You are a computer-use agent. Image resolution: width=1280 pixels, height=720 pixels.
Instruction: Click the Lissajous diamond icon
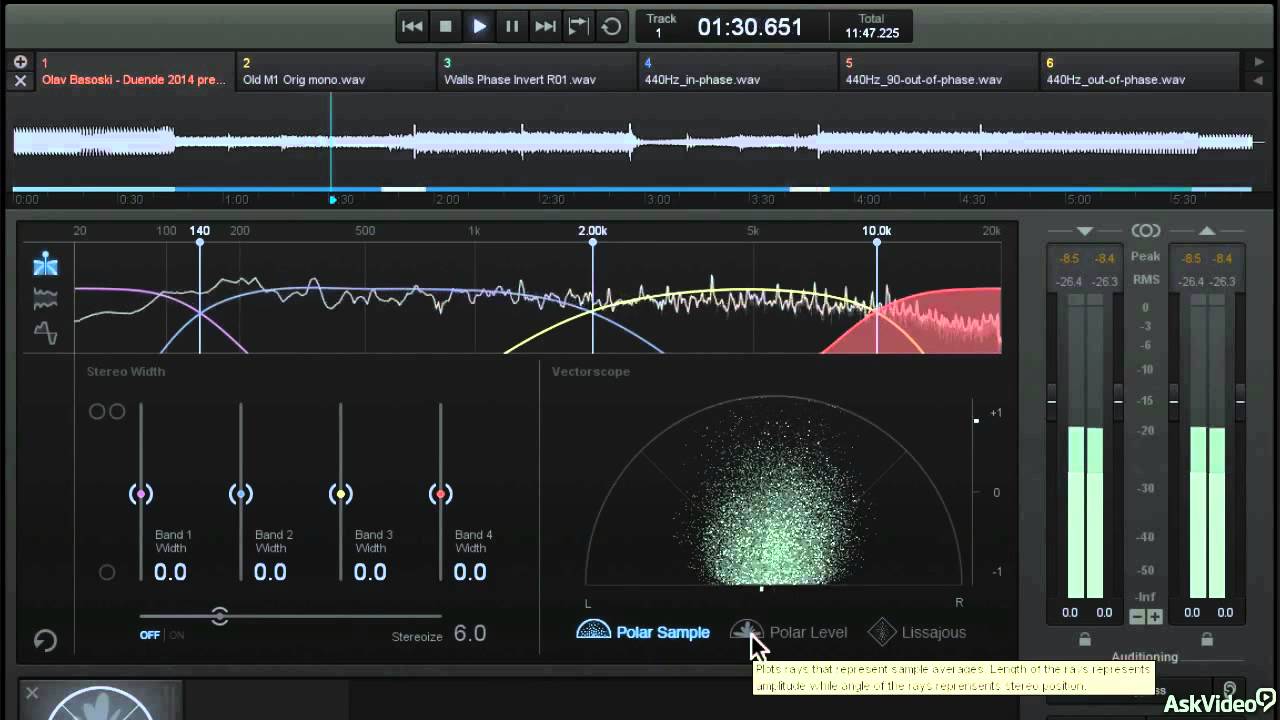882,632
